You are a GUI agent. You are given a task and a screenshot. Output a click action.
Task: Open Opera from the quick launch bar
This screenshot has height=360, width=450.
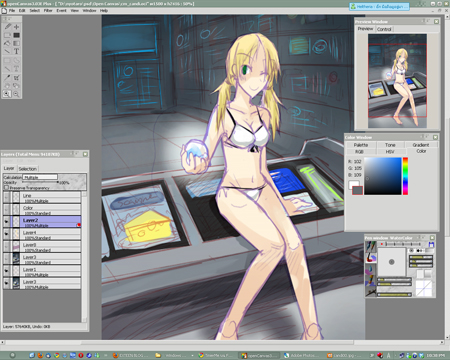tap(81, 355)
